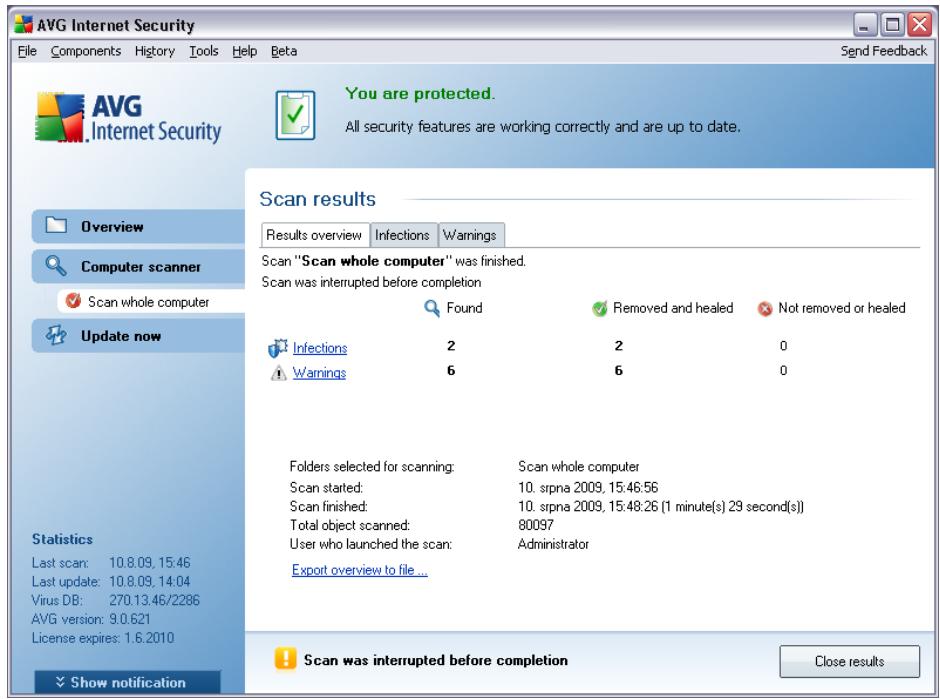Screen dimensions: 940x699
Task: Click the Infections removed and healed count 2
Action: pos(619,345)
